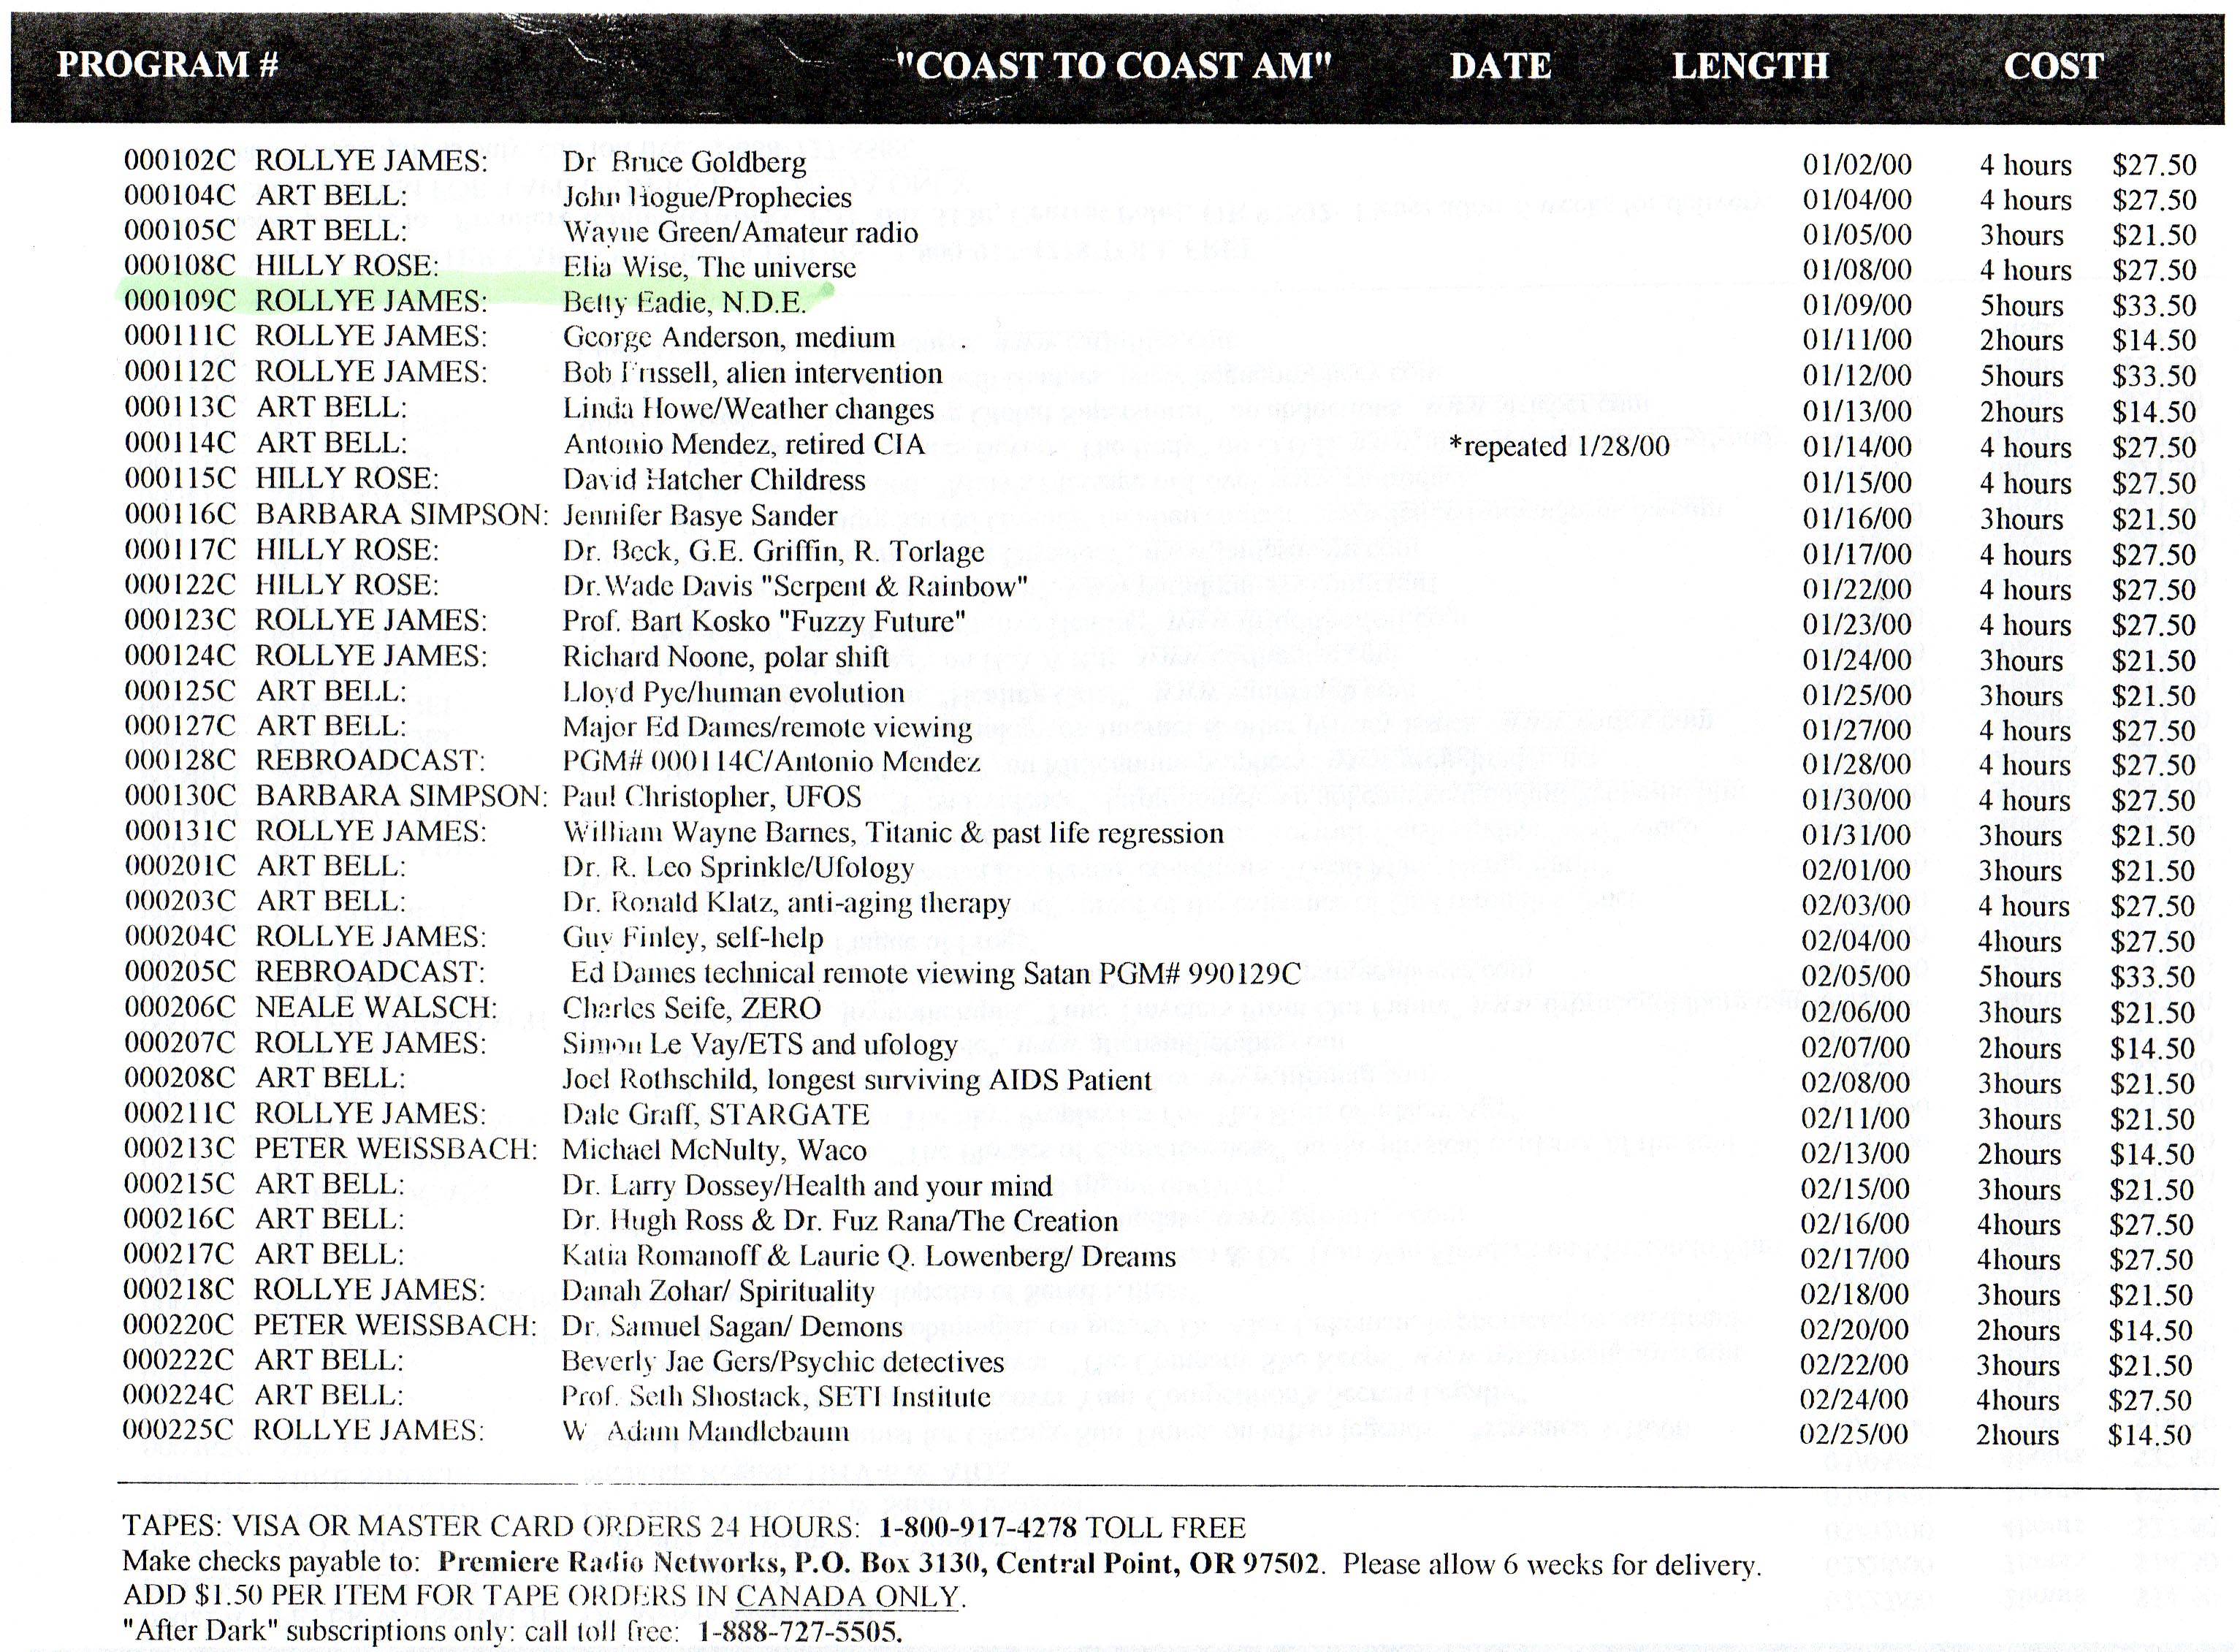This screenshot has height=1652, width=2240.
Task: Click the DATE column header
Action: (x=1500, y=66)
